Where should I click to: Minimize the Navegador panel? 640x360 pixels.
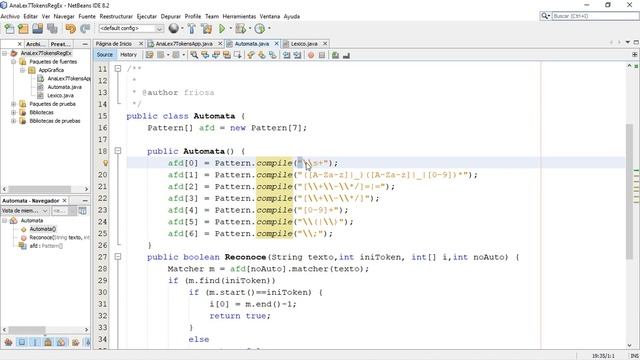click(85, 201)
